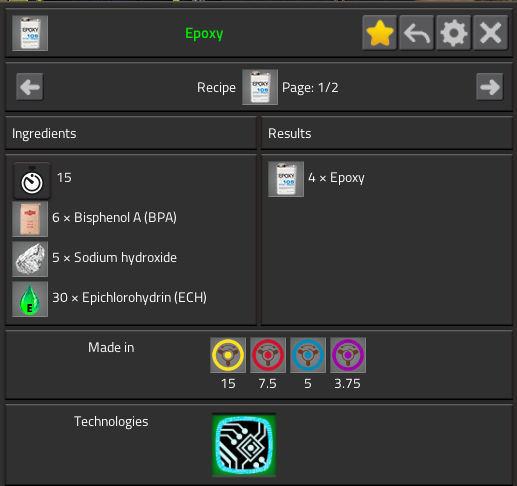Click the Epoxy item icon in header
The width and height of the screenshot is (517, 486).
click(30, 33)
